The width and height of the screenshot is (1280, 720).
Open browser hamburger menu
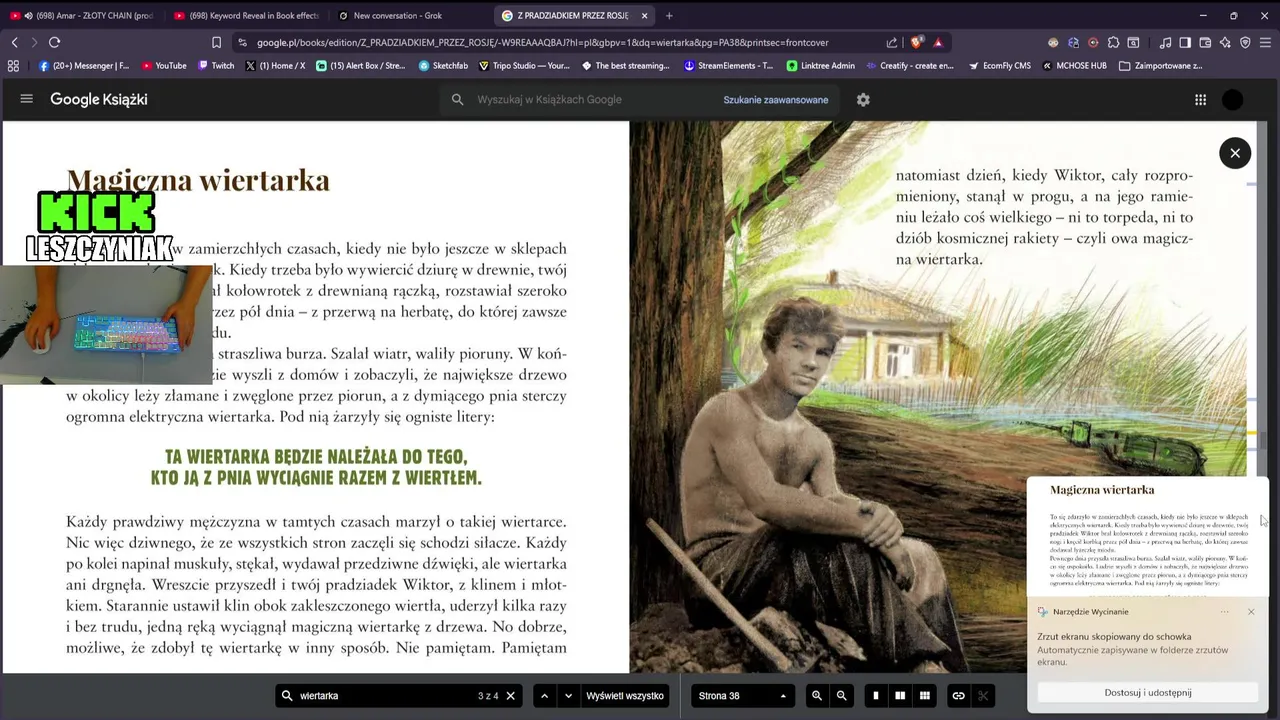1266,42
